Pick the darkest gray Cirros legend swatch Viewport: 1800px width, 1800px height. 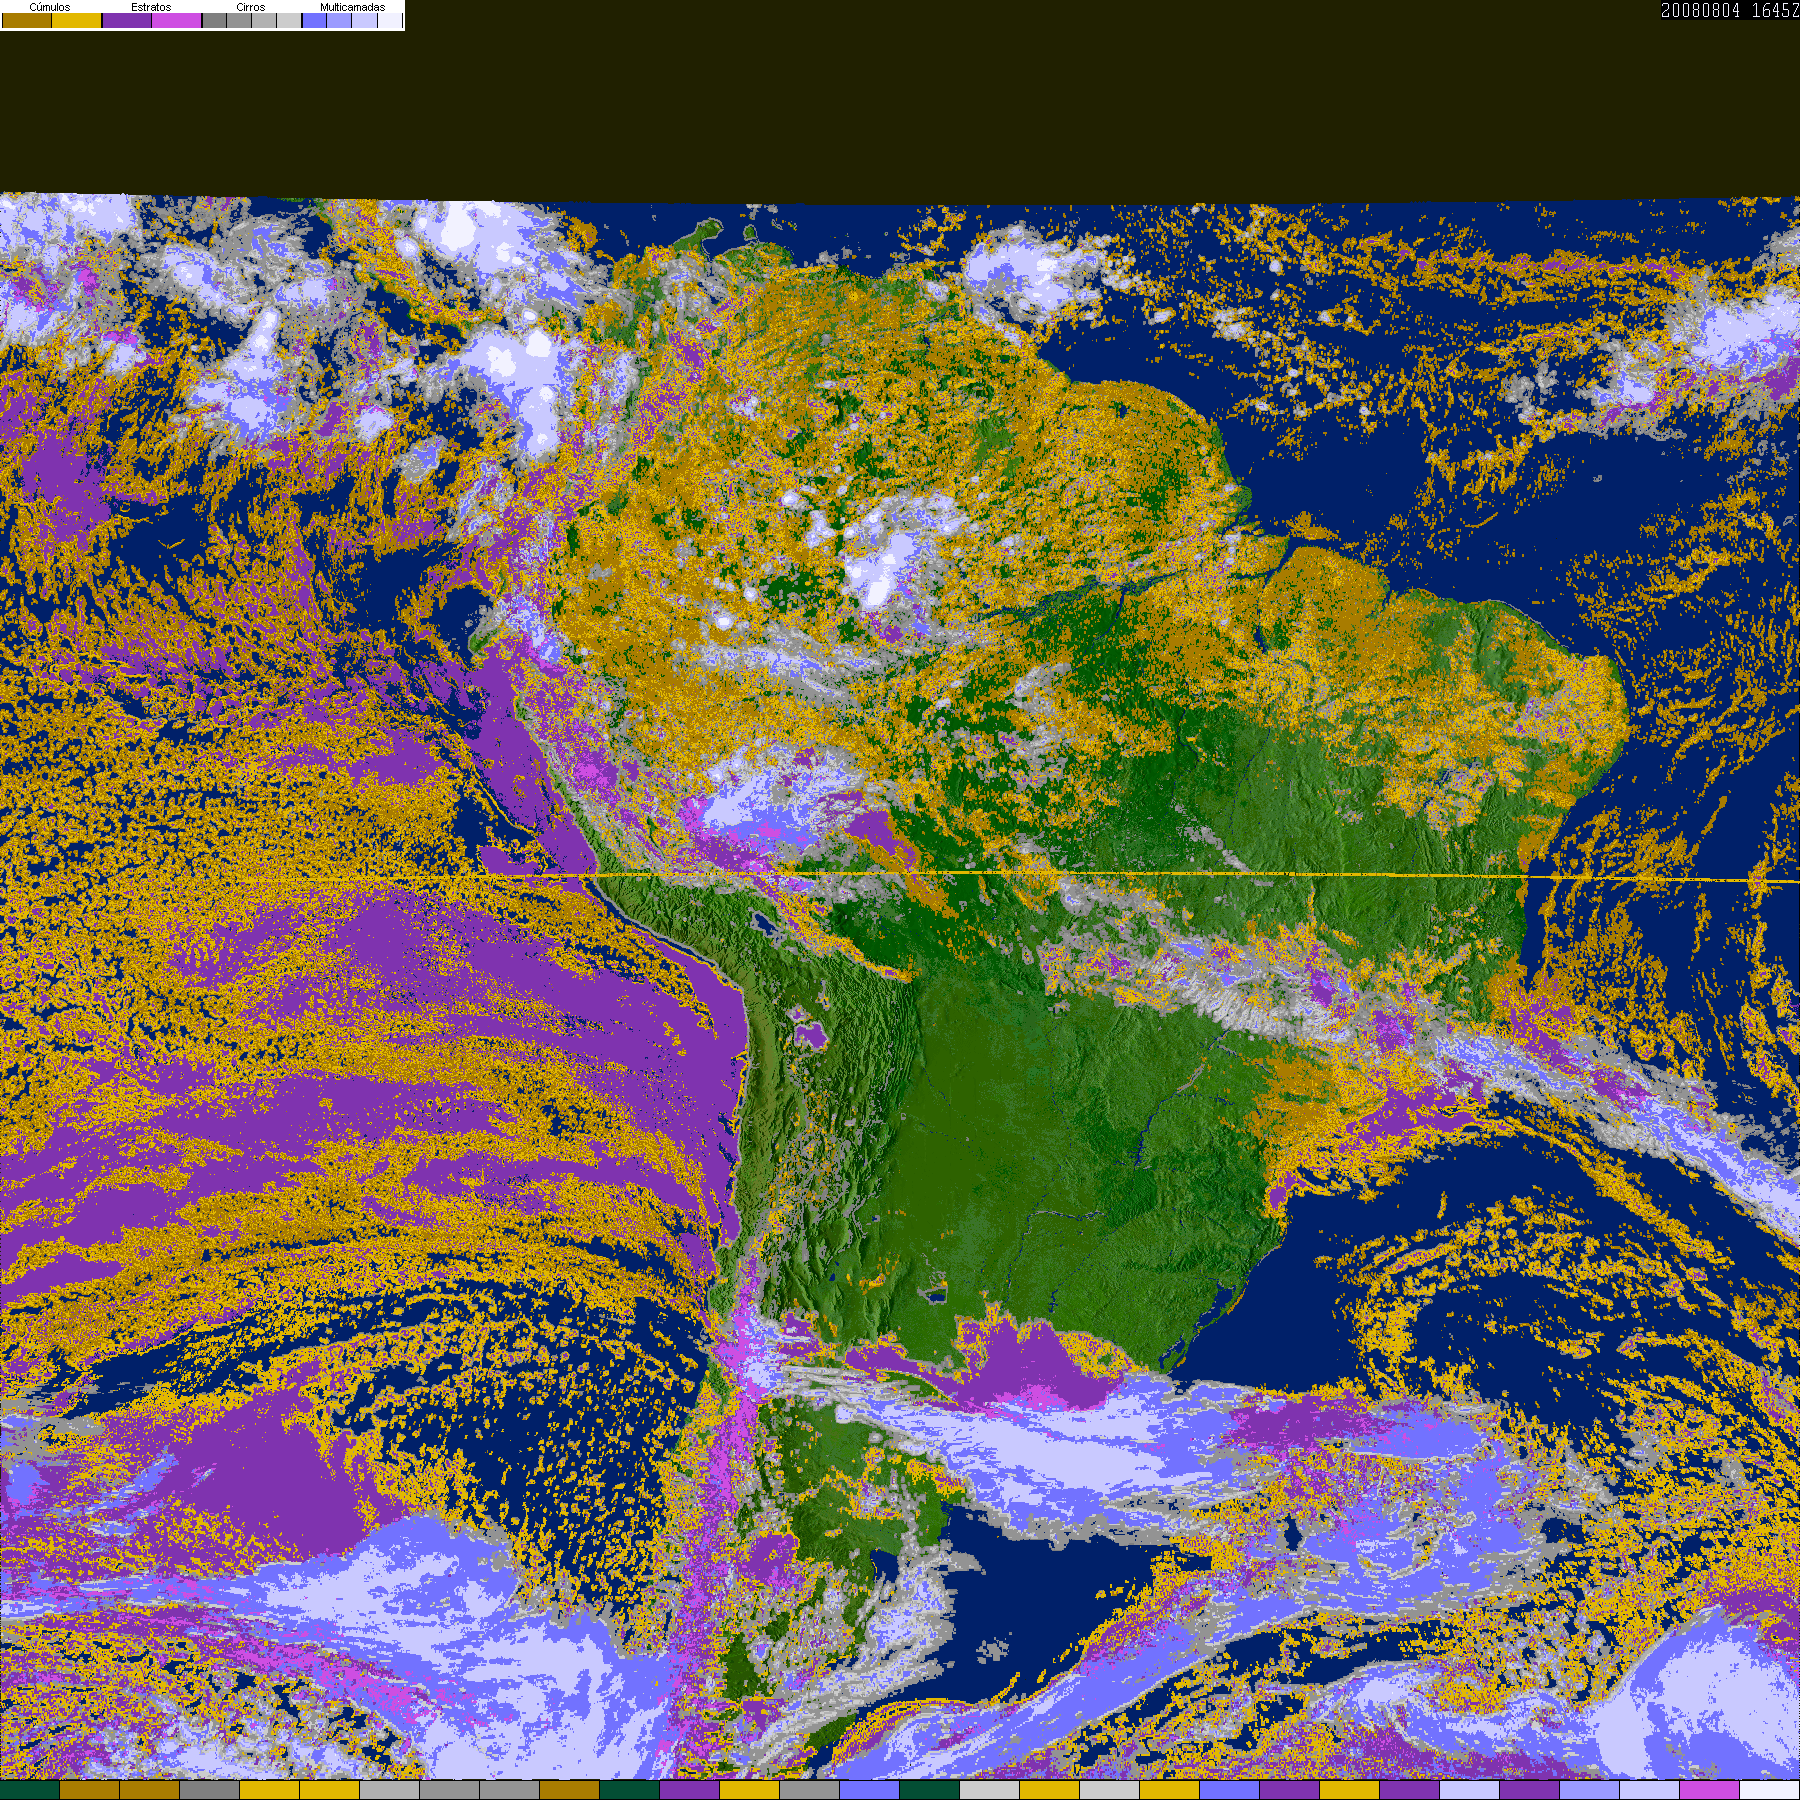(x=214, y=20)
